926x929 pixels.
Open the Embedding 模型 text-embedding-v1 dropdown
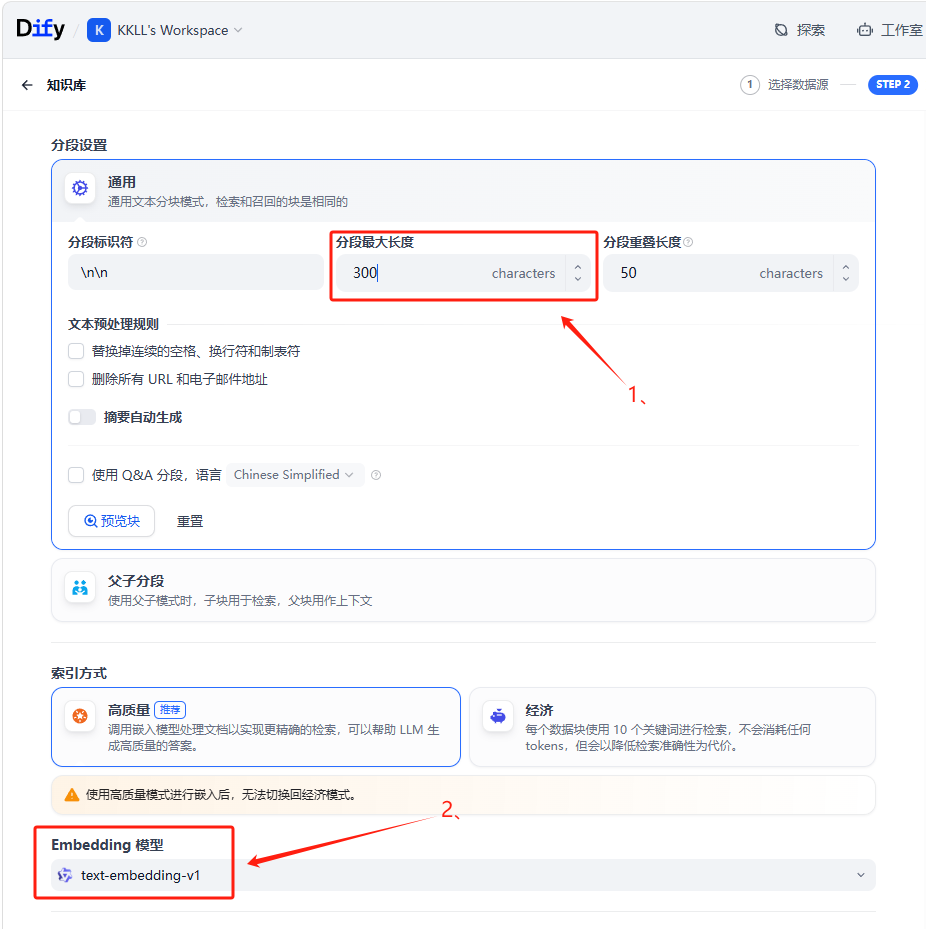tap(463, 875)
